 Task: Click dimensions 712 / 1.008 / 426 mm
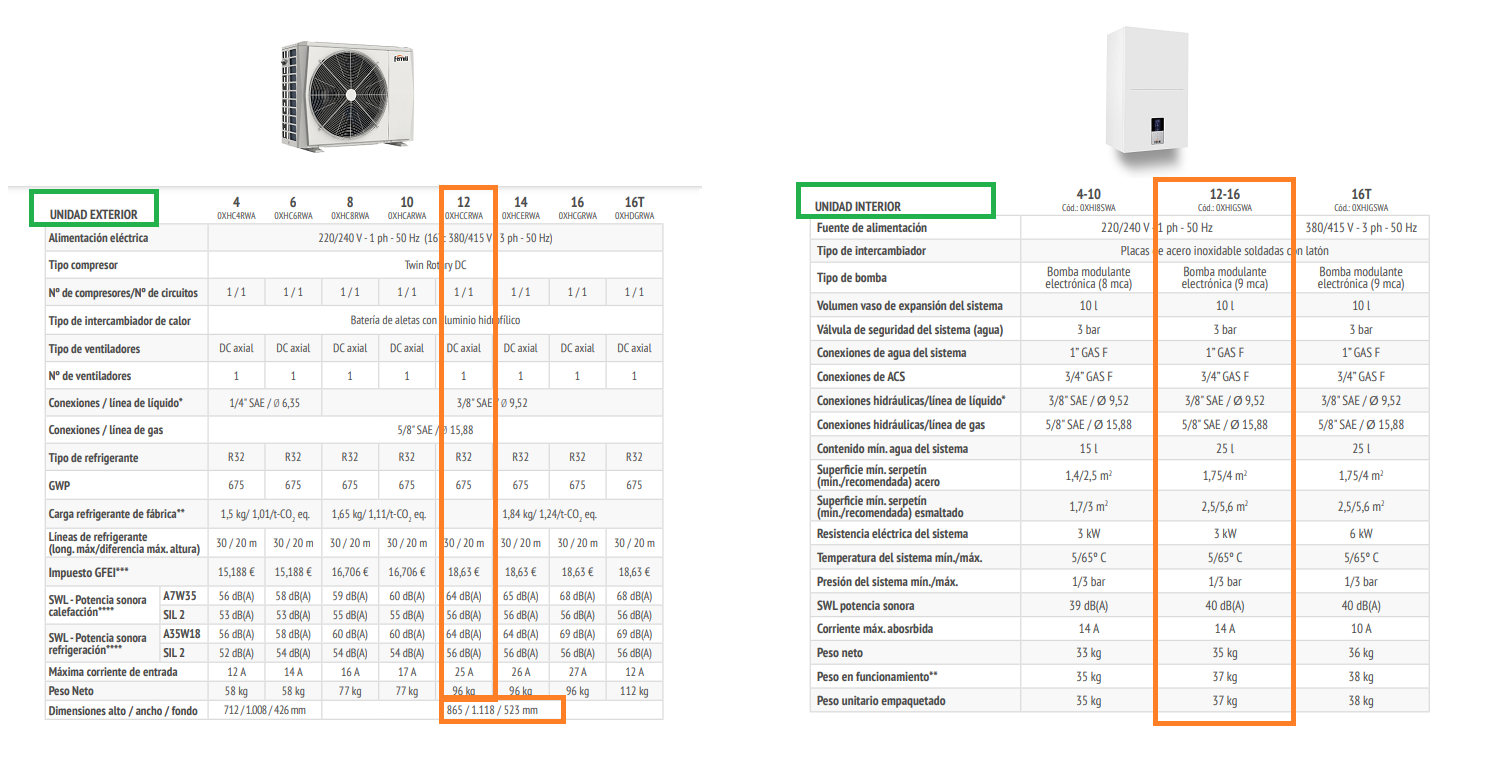(265, 711)
